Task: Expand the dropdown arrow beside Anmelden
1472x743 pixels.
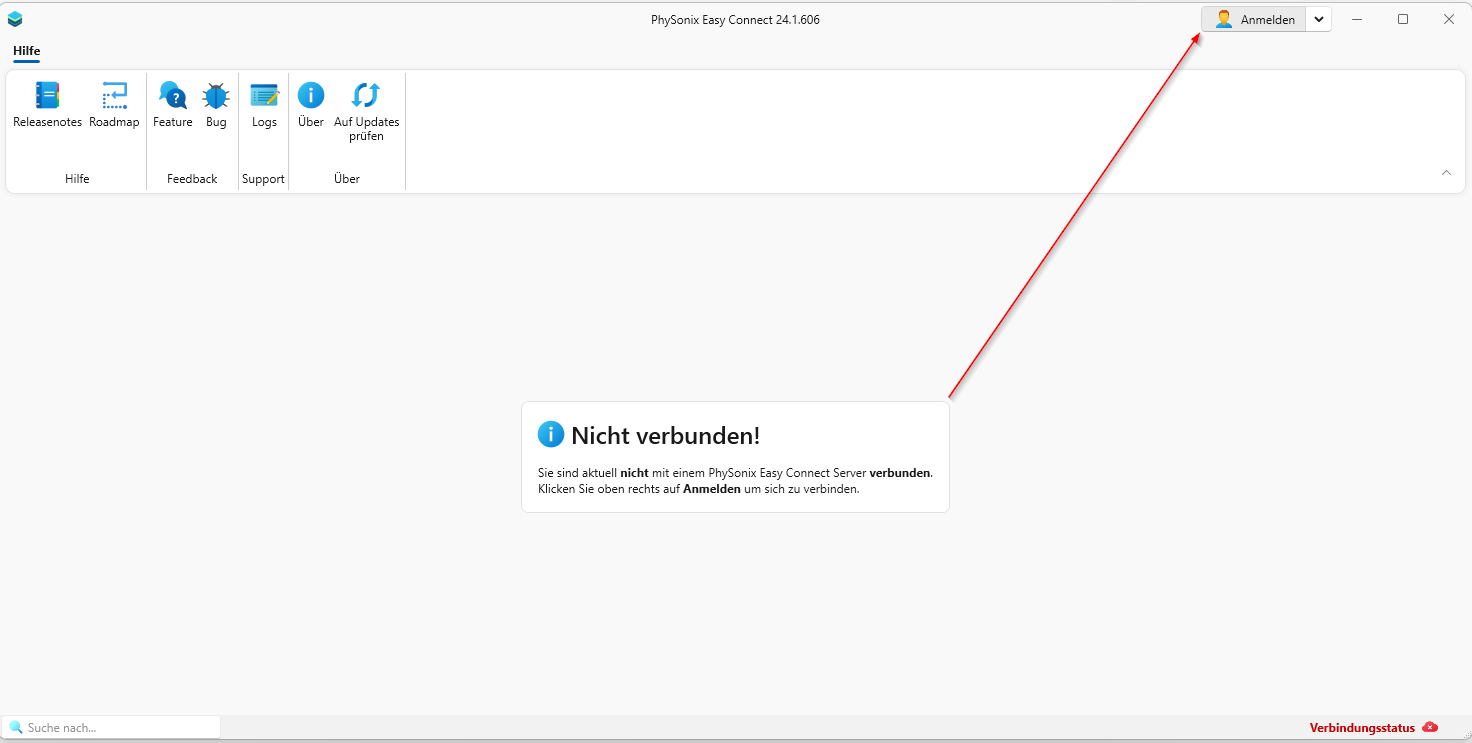Action: coord(1319,19)
